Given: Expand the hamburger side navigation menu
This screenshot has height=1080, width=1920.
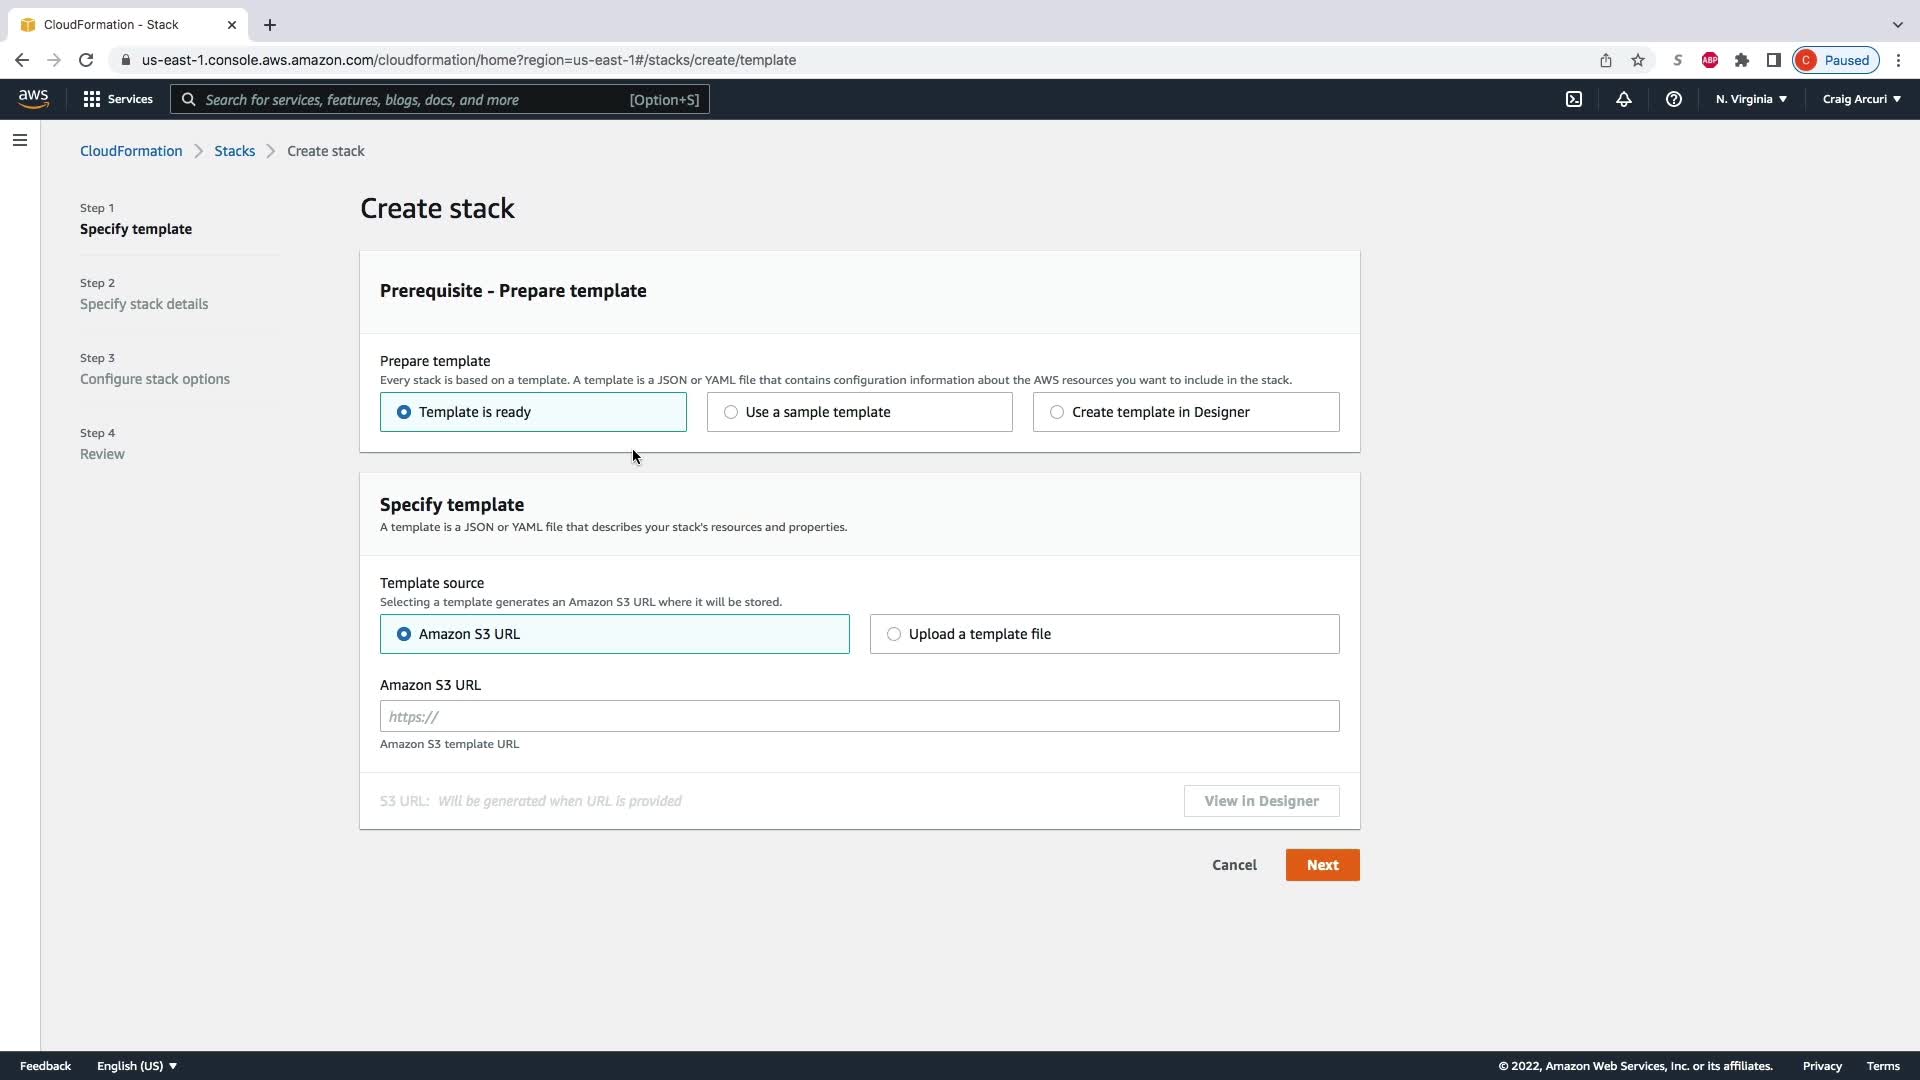Looking at the screenshot, I should 20,140.
